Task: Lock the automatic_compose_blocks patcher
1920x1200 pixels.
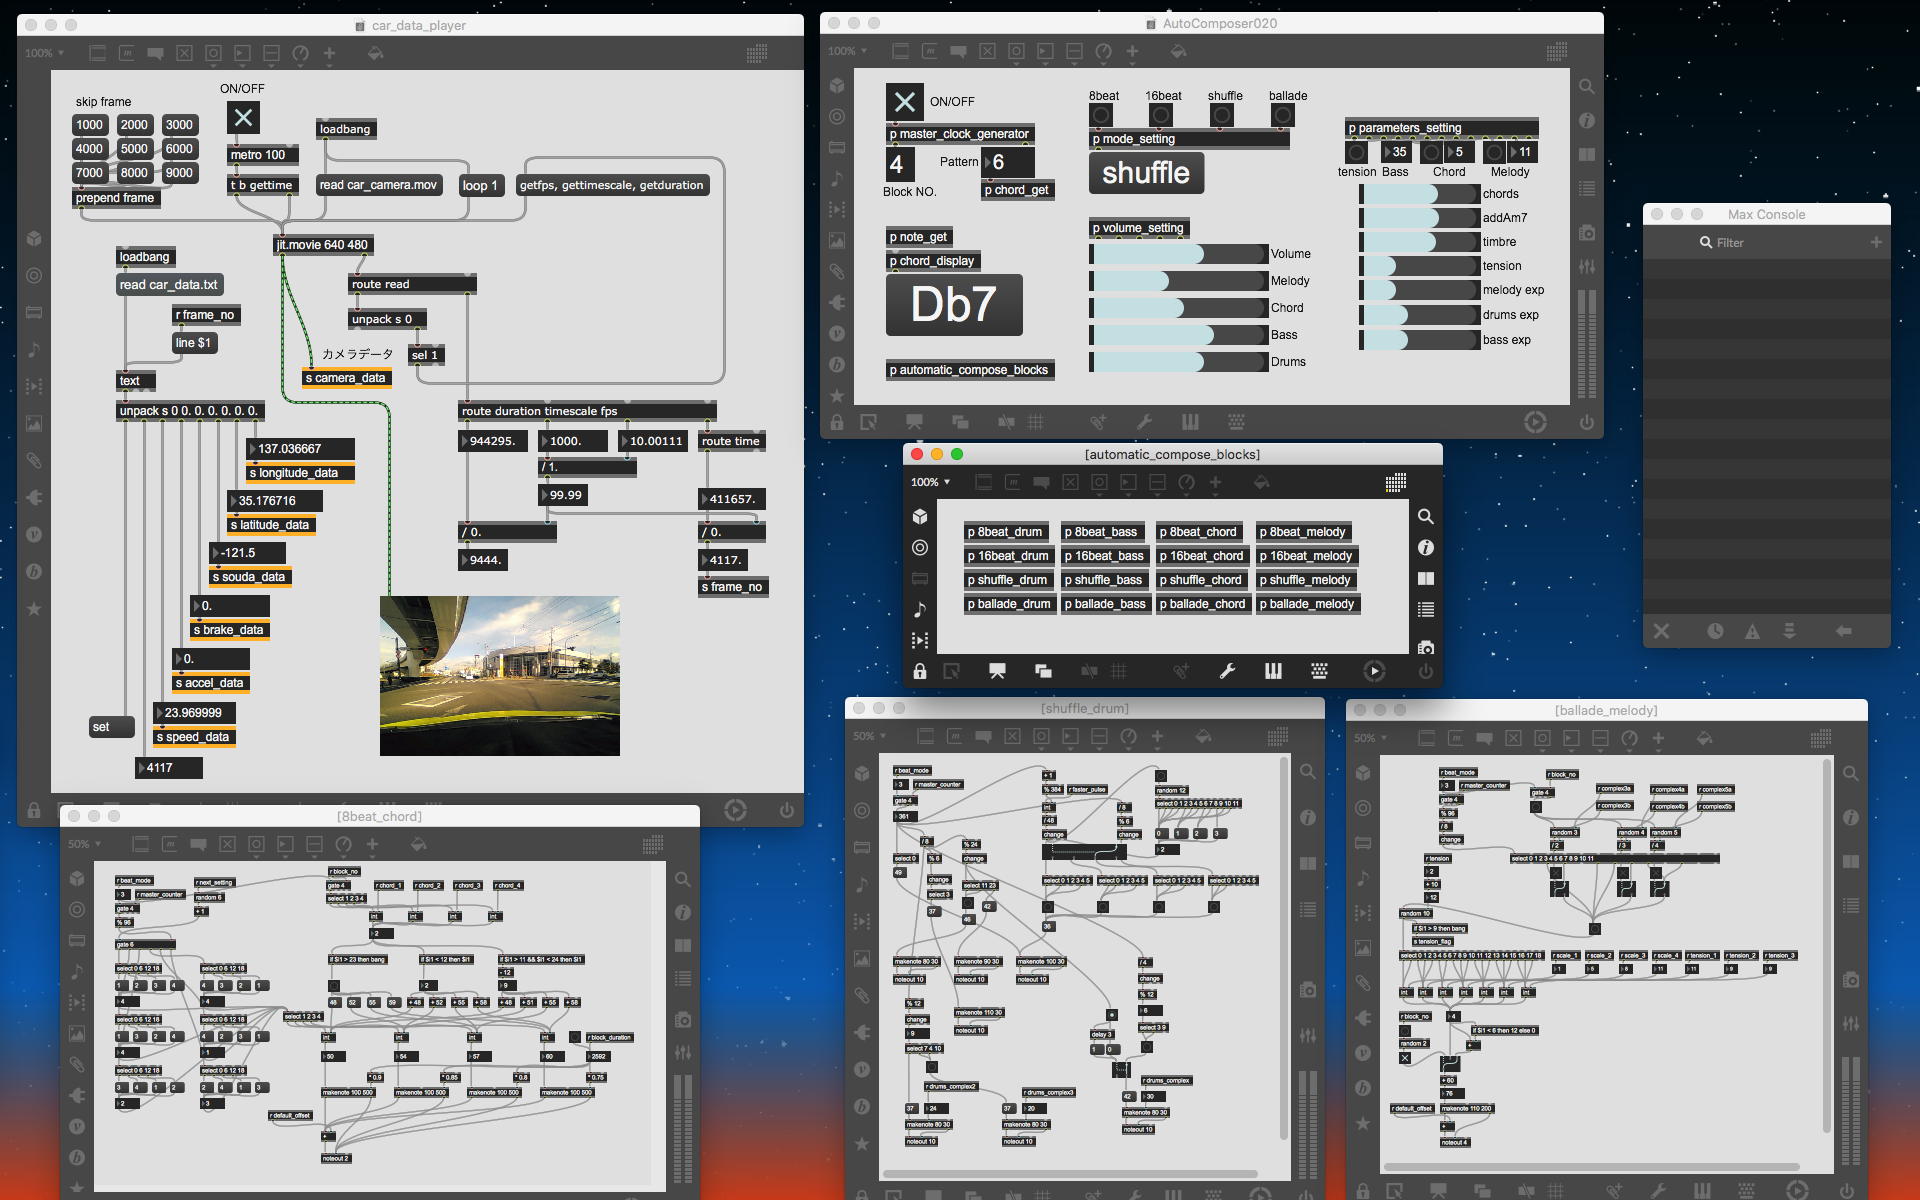Action: pyautogui.click(x=919, y=671)
